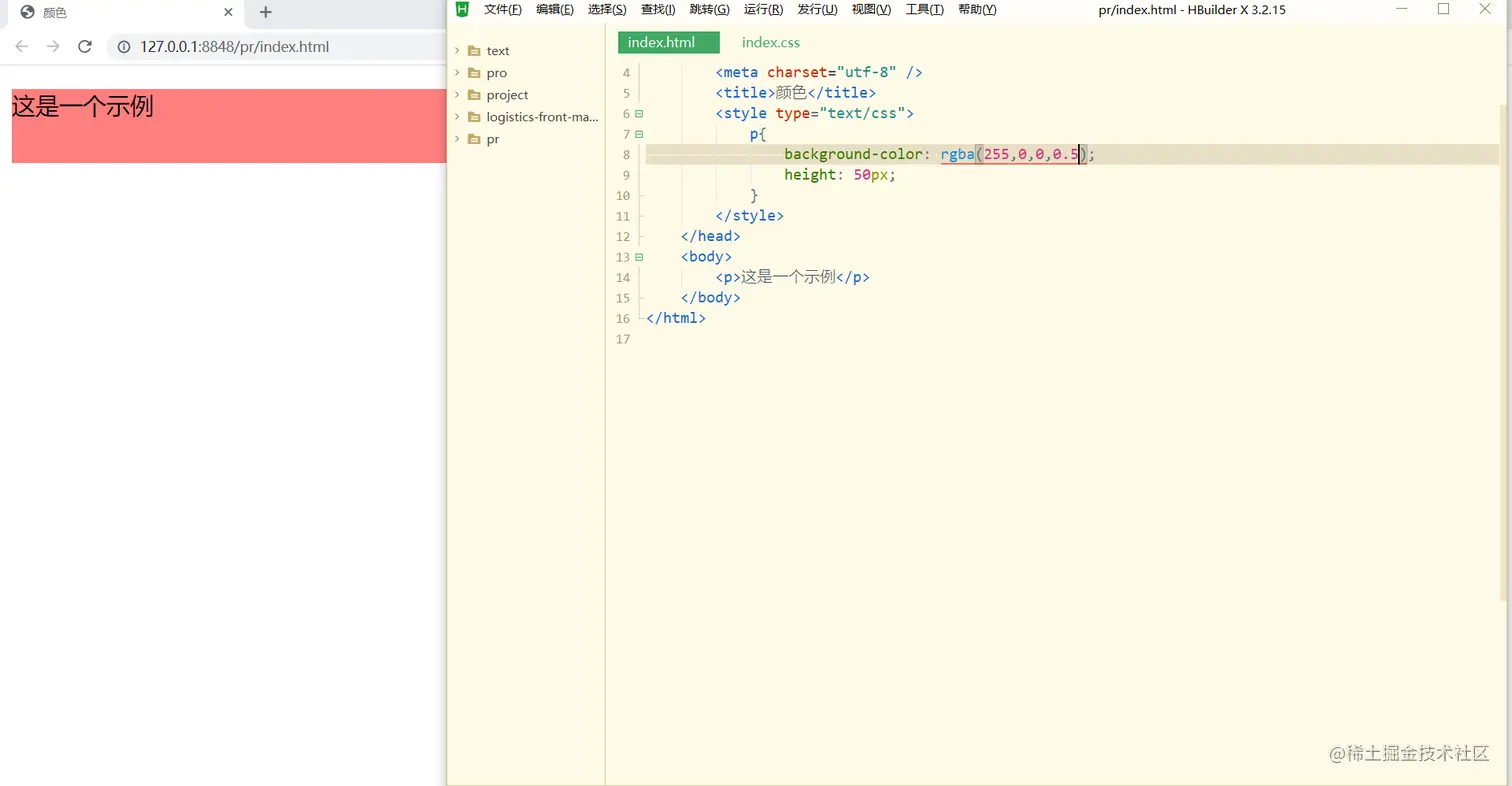Screen dimensions: 1512x786
Task: Click the <title>颜色</title> code line
Action: point(796,93)
